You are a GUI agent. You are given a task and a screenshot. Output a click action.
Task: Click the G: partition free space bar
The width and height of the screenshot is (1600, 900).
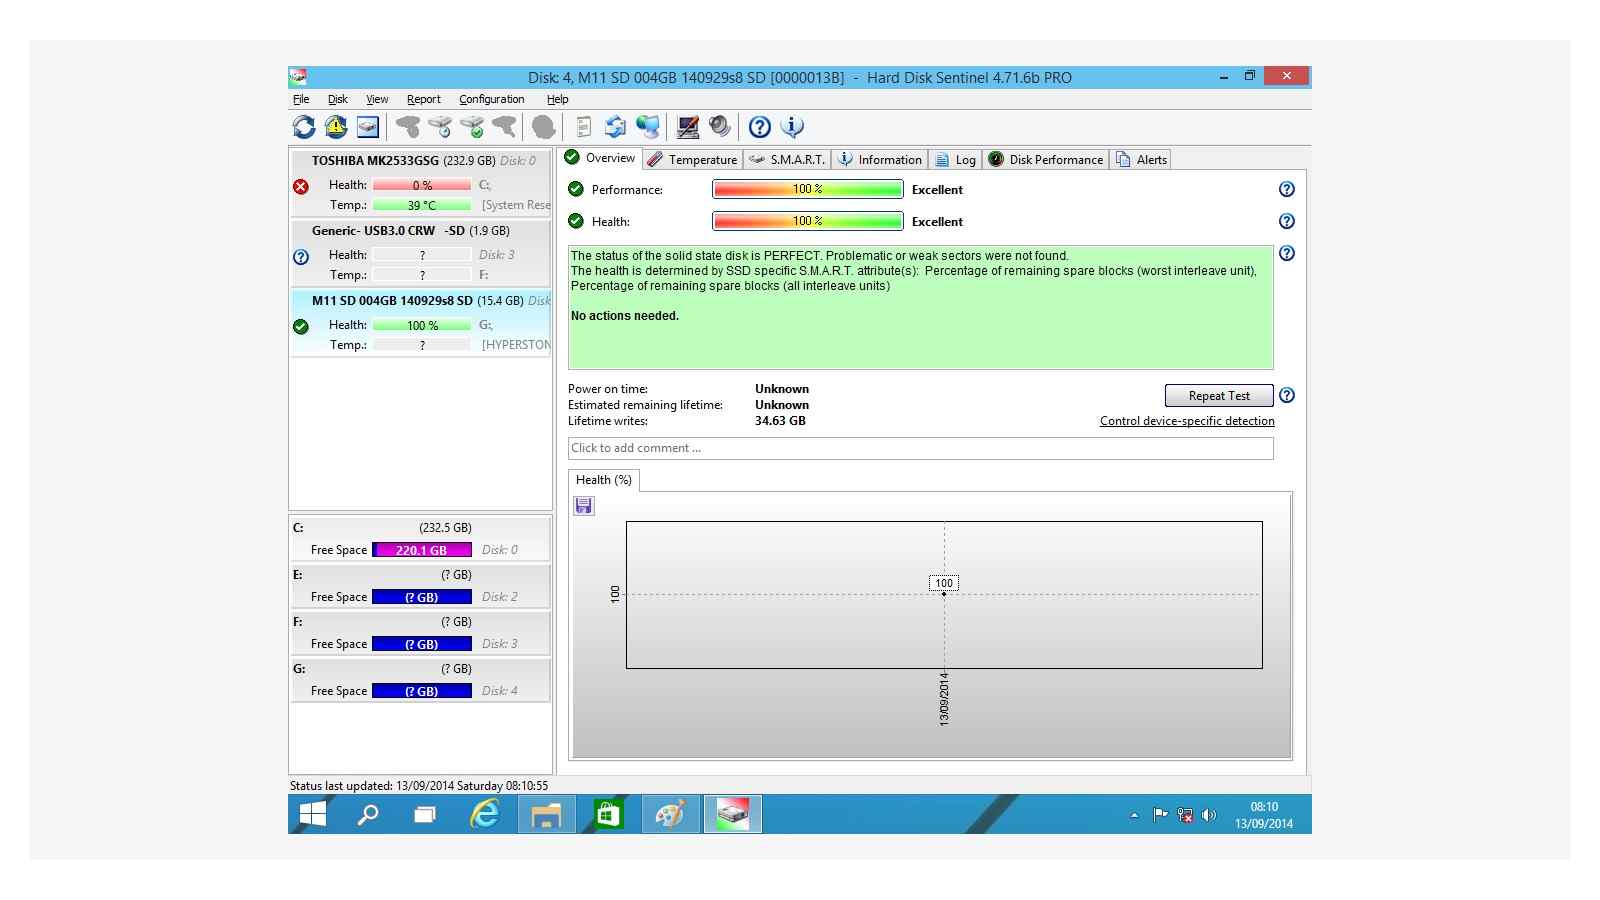coord(421,691)
